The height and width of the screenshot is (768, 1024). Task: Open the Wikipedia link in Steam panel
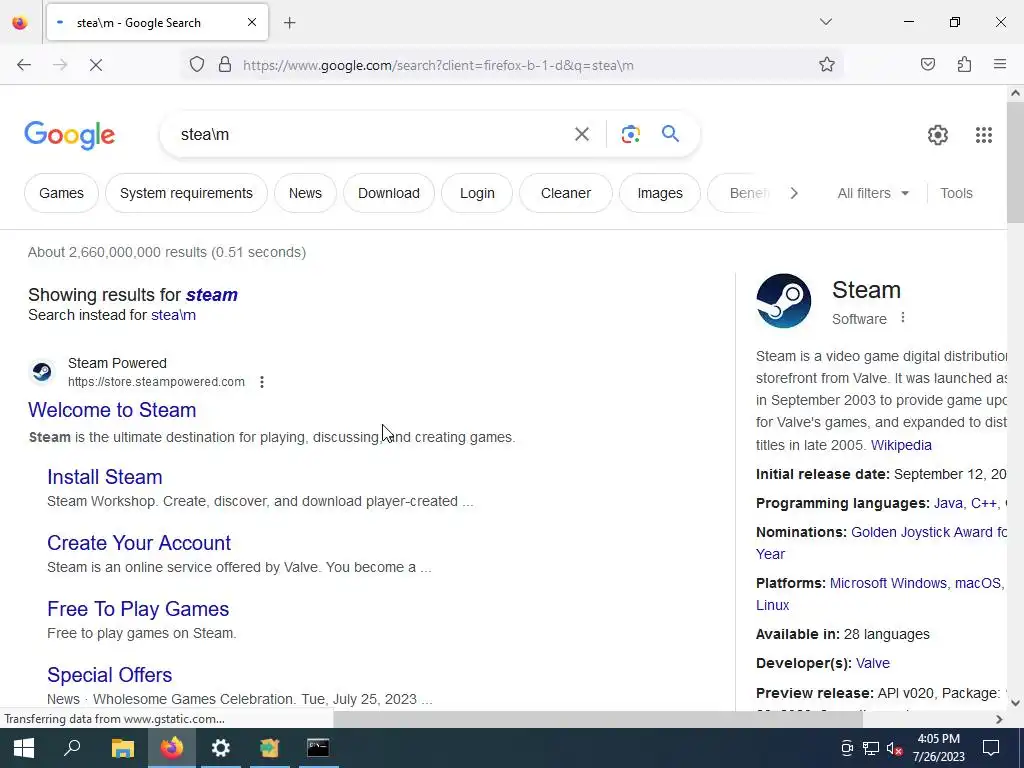coord(901,445)
